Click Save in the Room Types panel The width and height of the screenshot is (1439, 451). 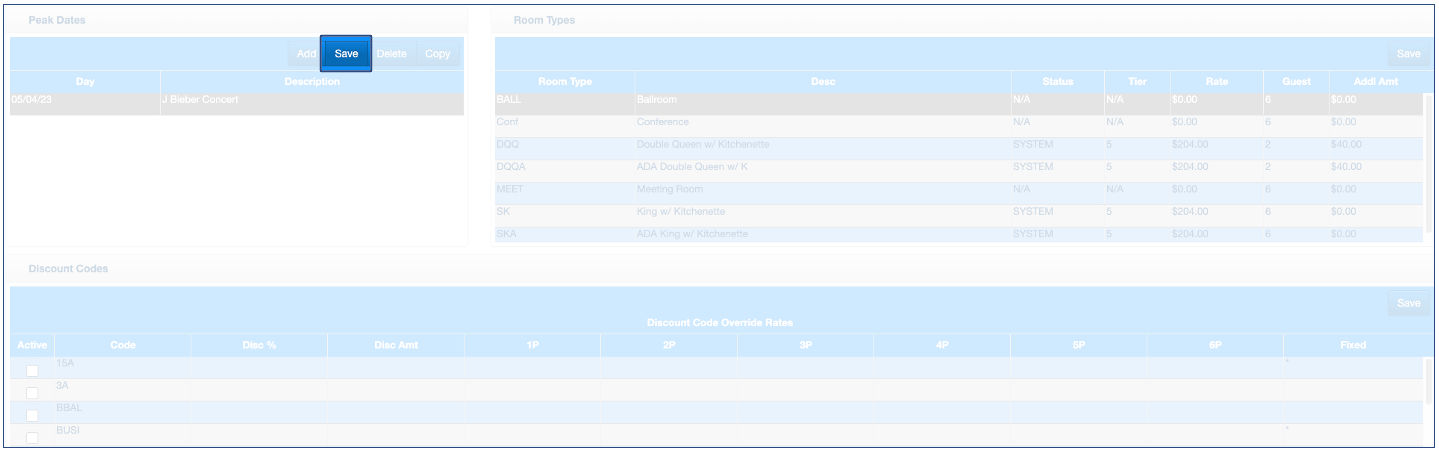click(1408, 54)
